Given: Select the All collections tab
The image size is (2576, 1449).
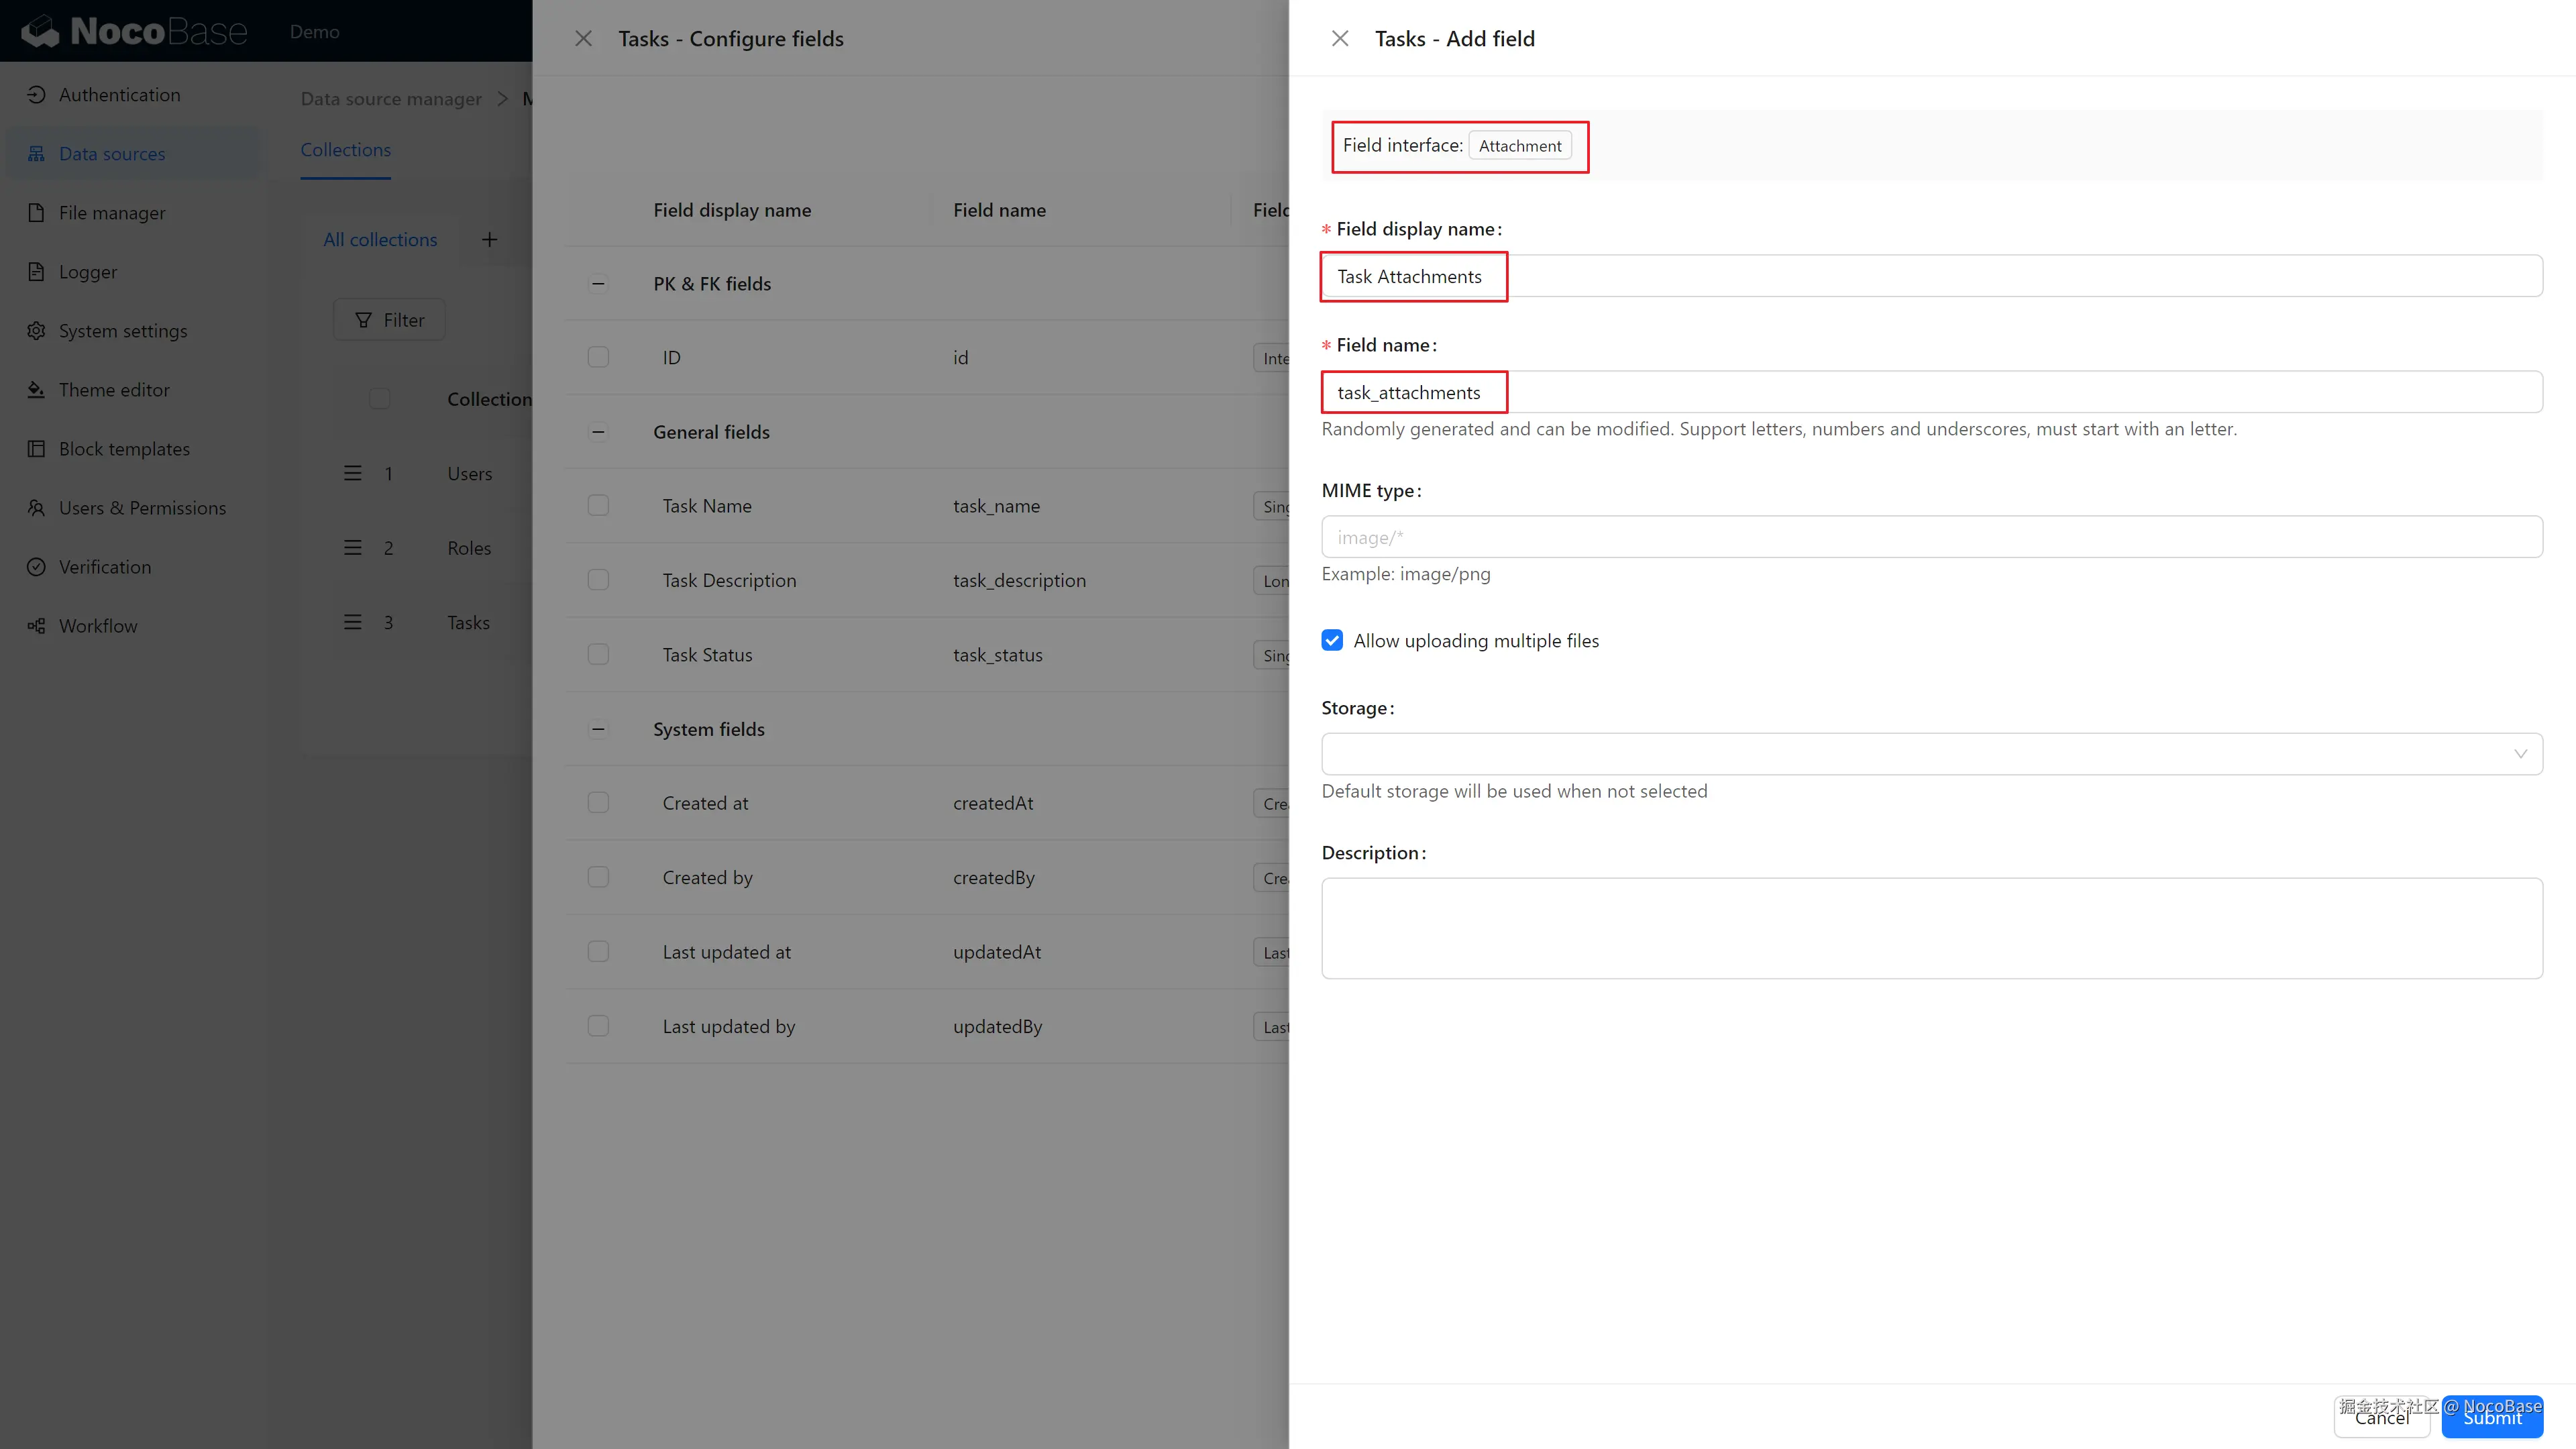Looking at the screenshot, I should tap(380, 240).
